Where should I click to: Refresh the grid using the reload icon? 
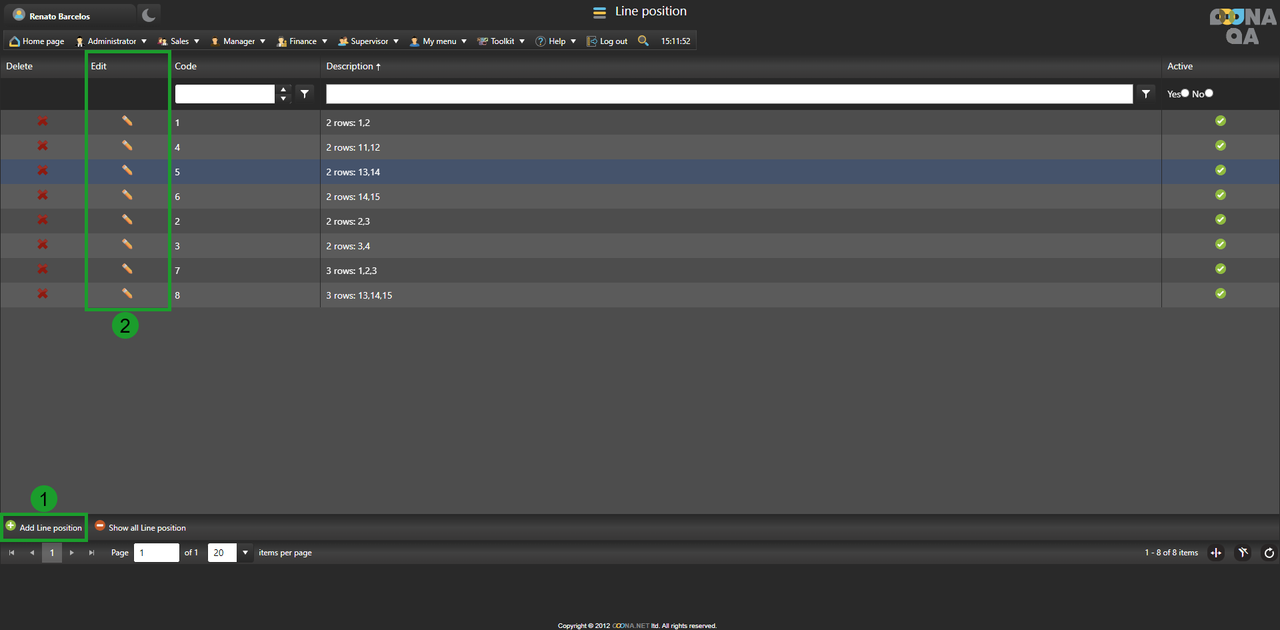pos(1269,553)
